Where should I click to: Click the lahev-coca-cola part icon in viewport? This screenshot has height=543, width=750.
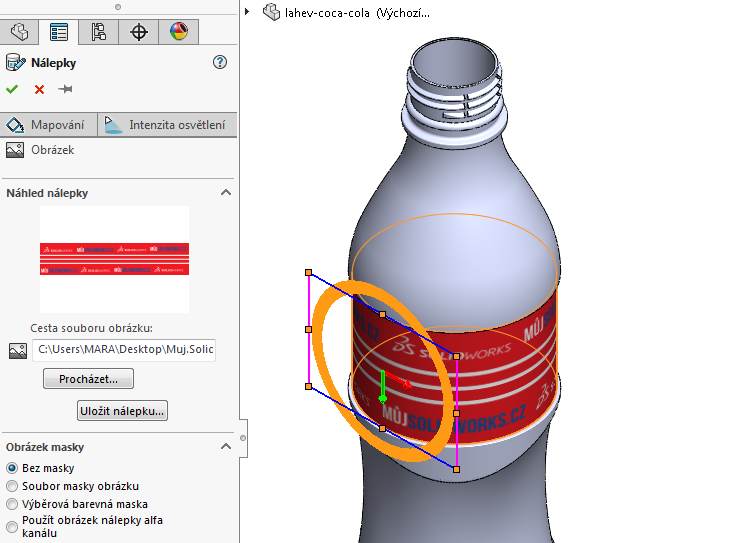tap(272, 12)
